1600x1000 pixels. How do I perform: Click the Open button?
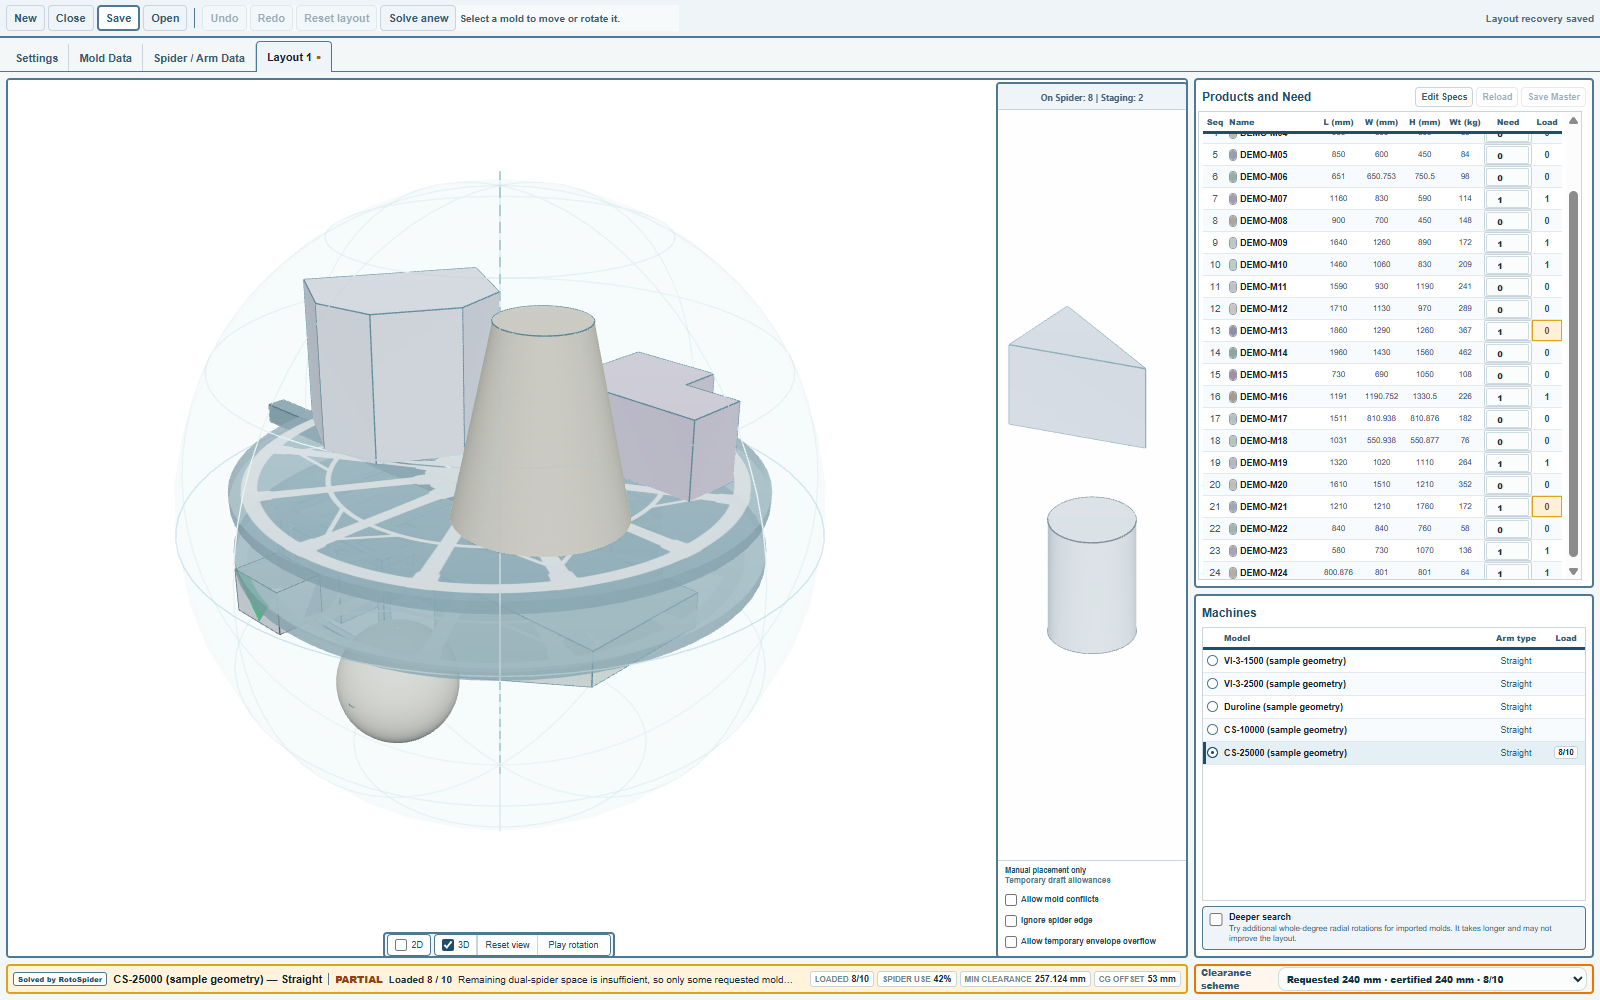166,18
